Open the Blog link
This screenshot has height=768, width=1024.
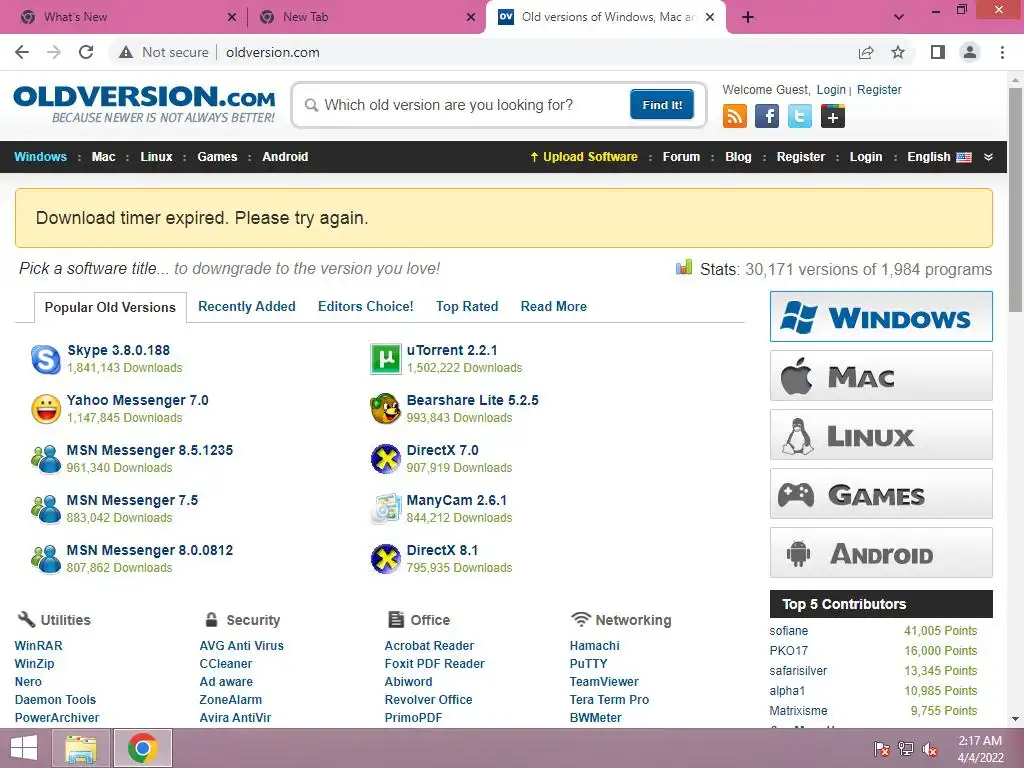coord(738,157)
